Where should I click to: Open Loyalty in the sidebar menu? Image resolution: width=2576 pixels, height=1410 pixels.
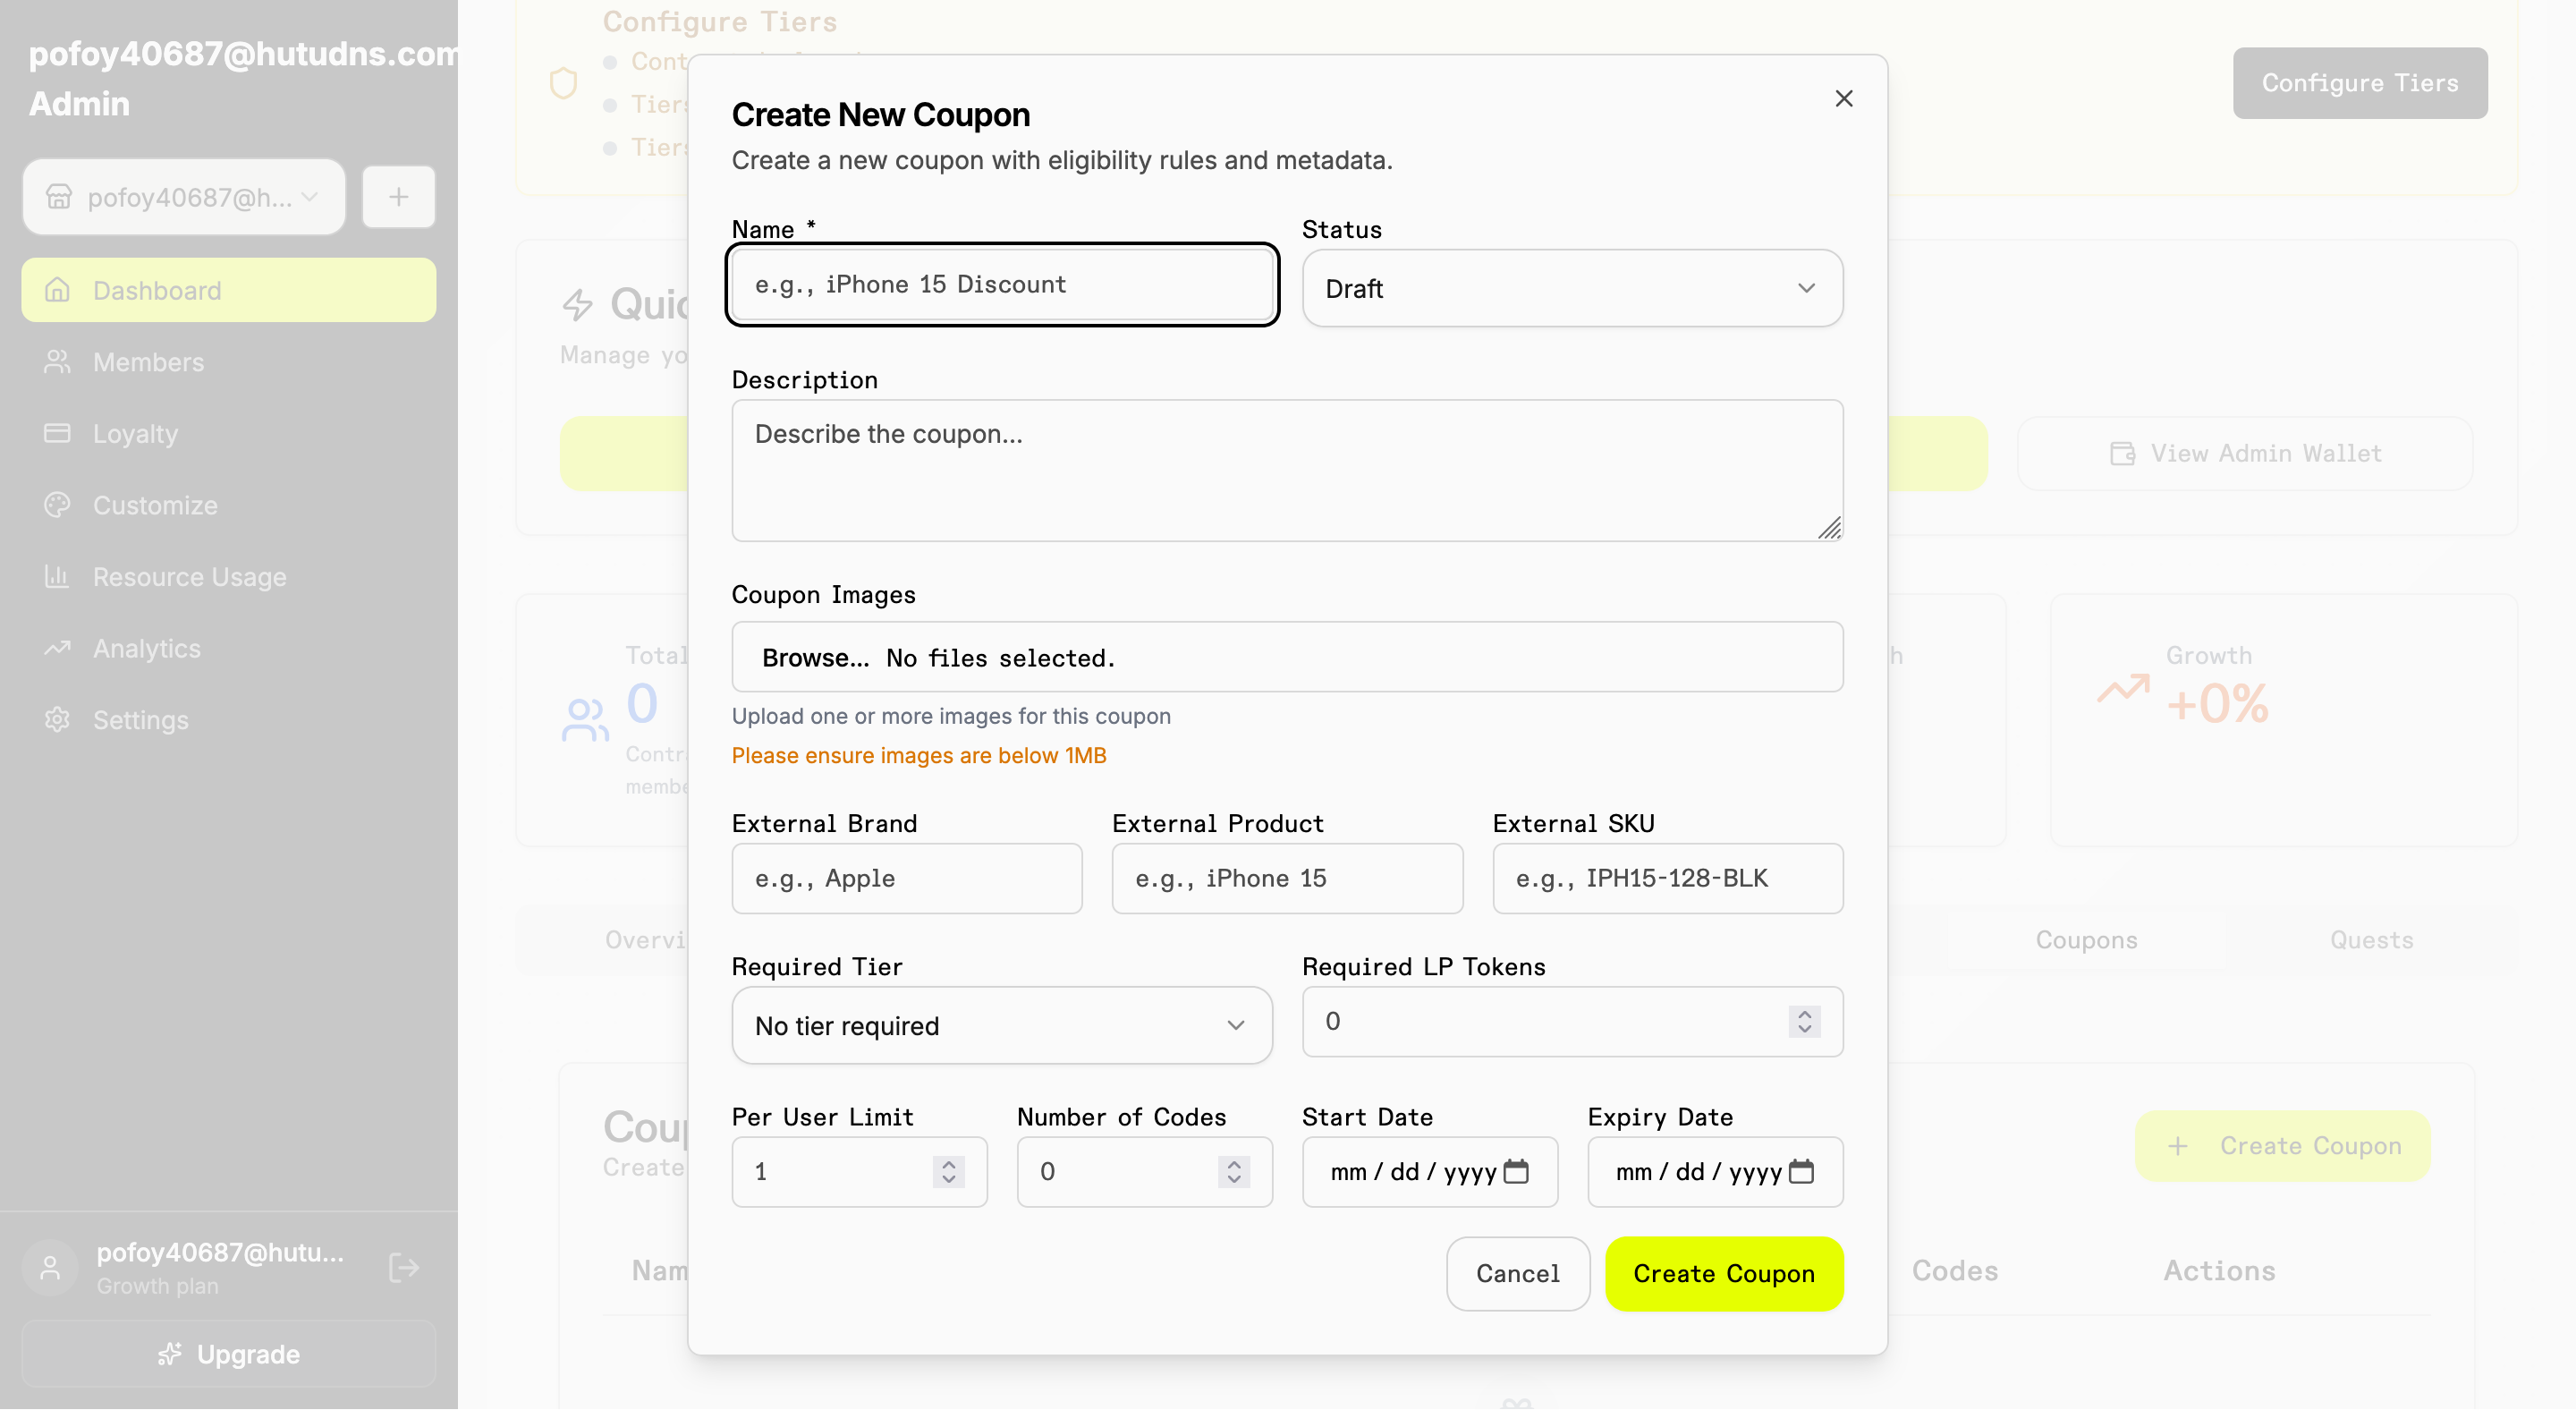pyautogui.click(x=135, y=434)
